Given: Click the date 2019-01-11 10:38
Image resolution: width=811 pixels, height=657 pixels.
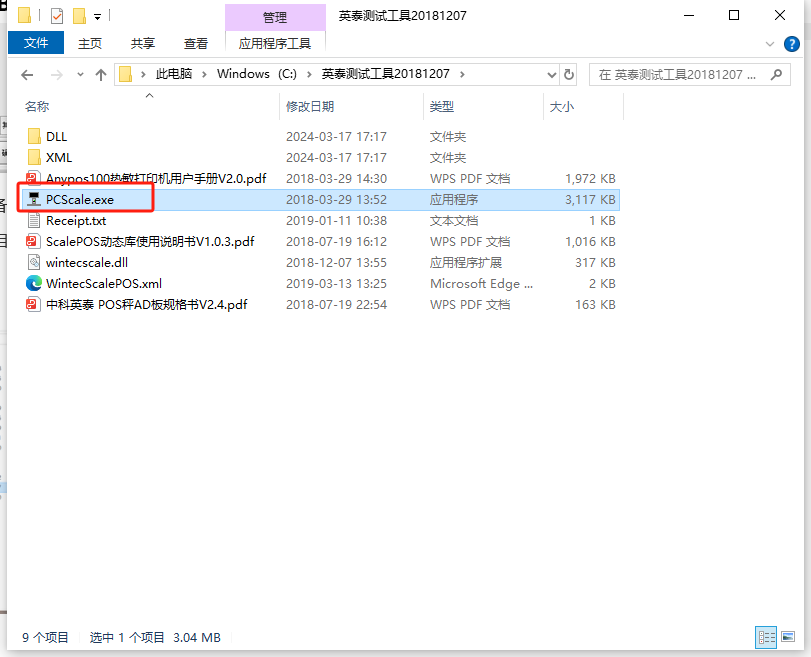Looking at the screenshot, I should click(x=336, y=221).
